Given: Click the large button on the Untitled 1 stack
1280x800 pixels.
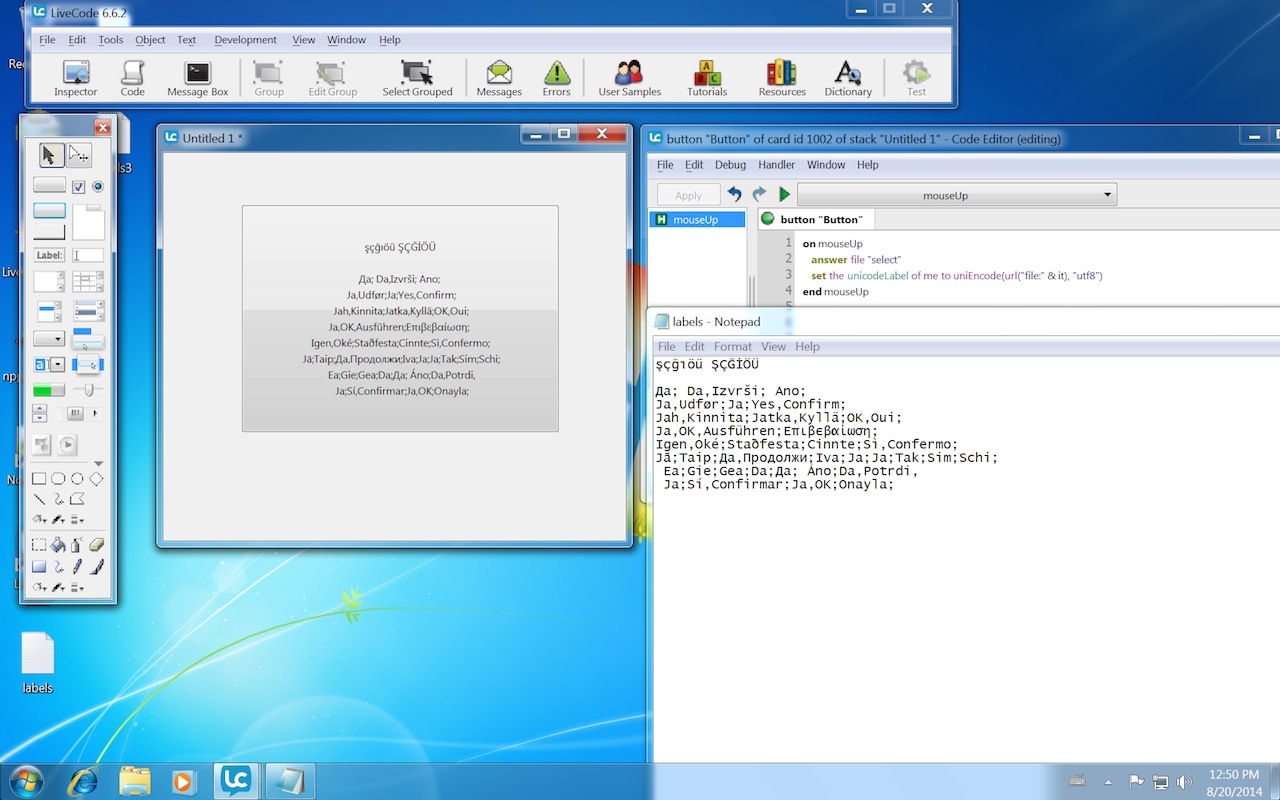Looking at the screenshot, I should tap(400, 318).
